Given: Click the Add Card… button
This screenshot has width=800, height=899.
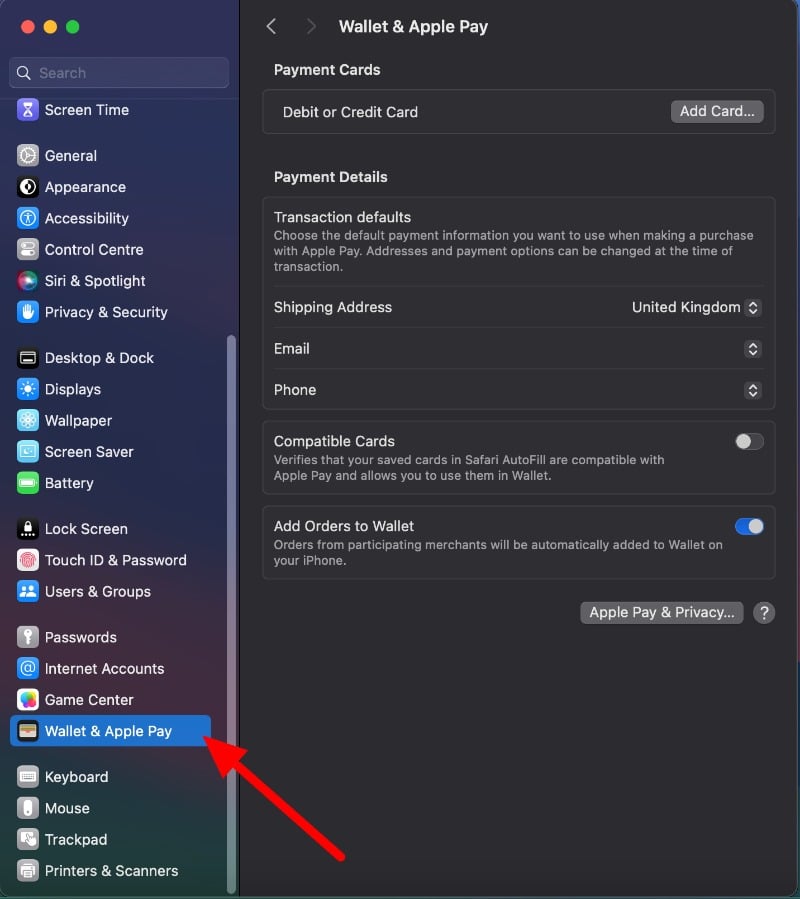Looking at the screenshot, I should click(x=717, y=111).
